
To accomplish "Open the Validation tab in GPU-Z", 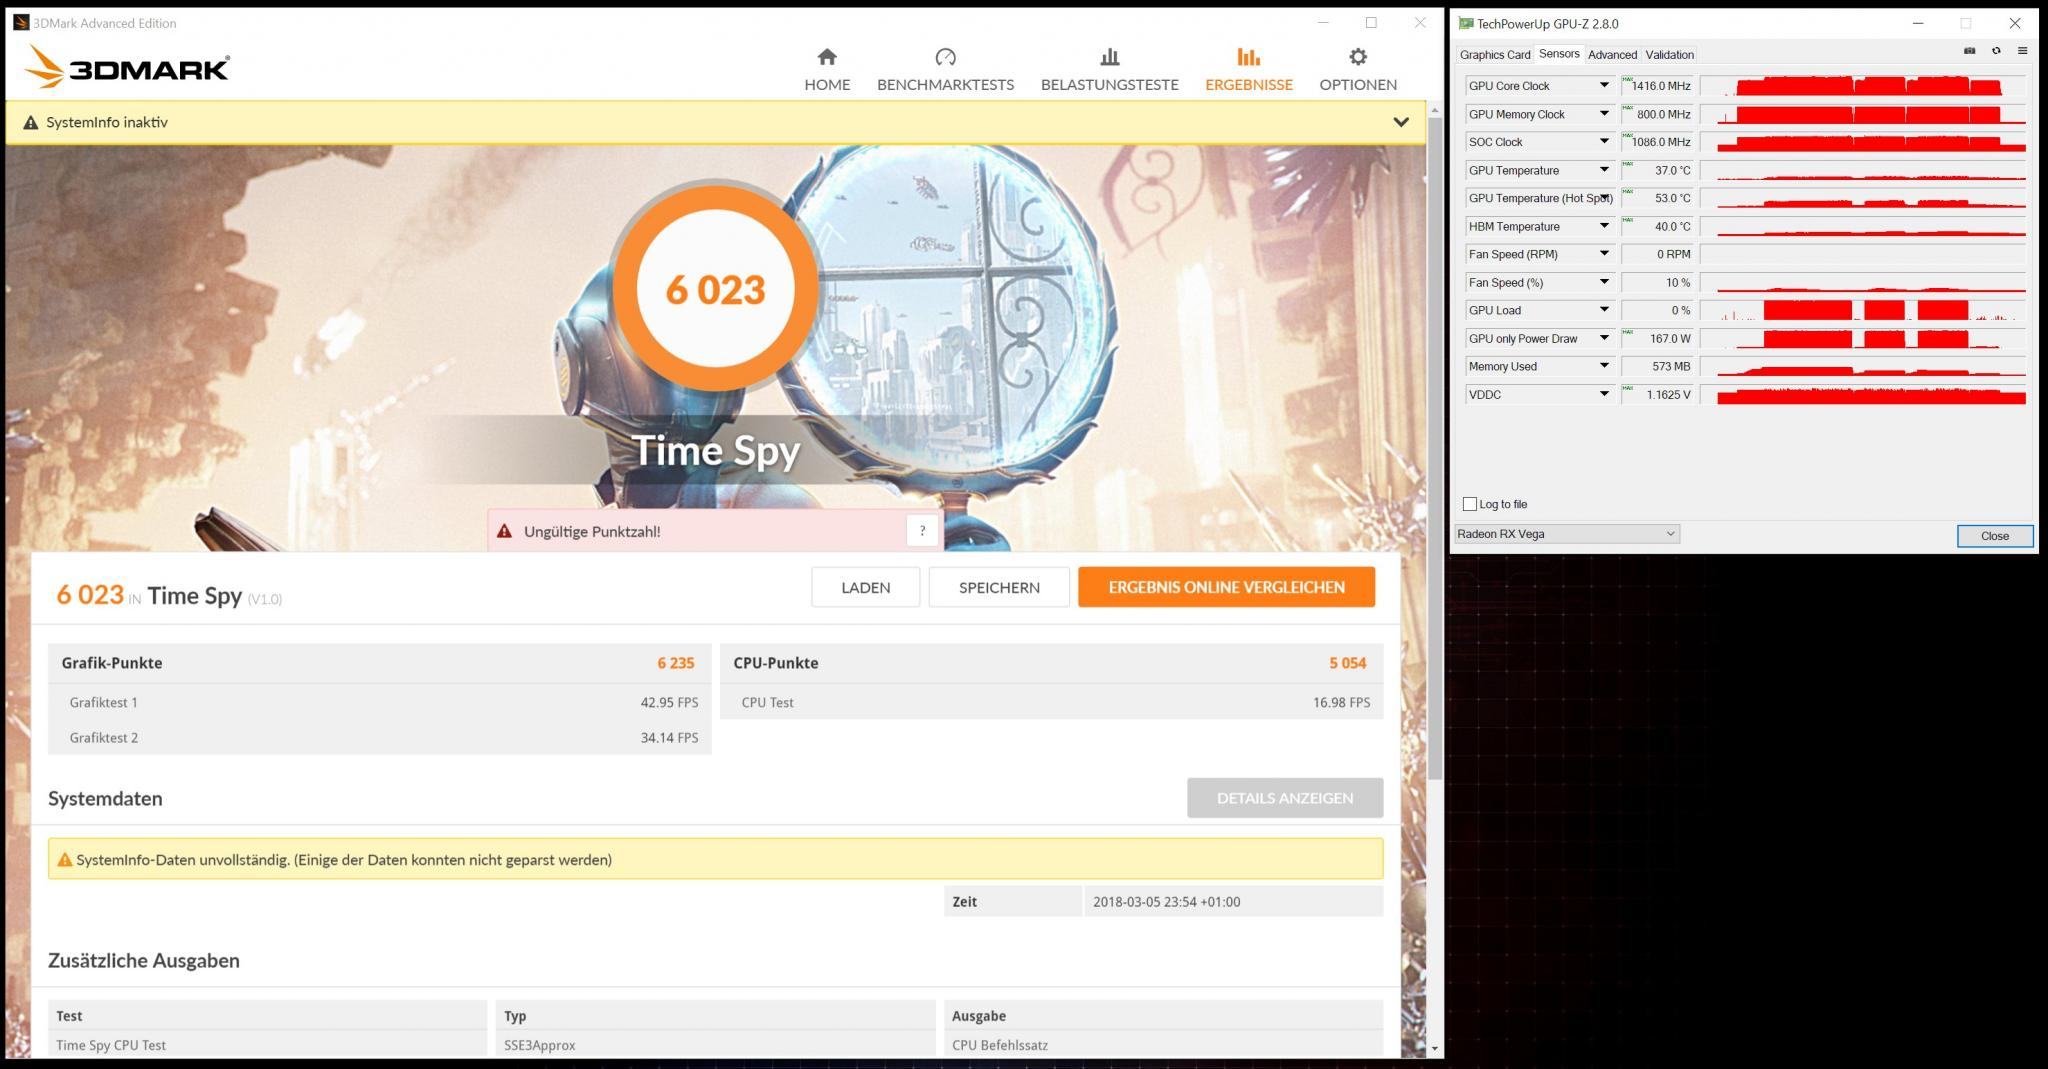I will click(x=1669, y=55).
